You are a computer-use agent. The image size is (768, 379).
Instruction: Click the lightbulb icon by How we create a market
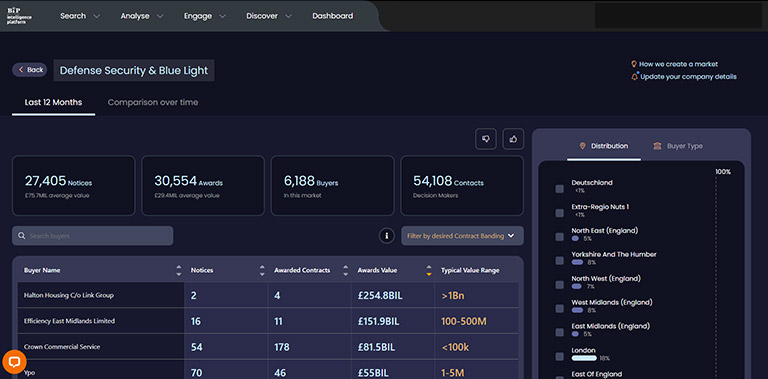tap(634, 64)
